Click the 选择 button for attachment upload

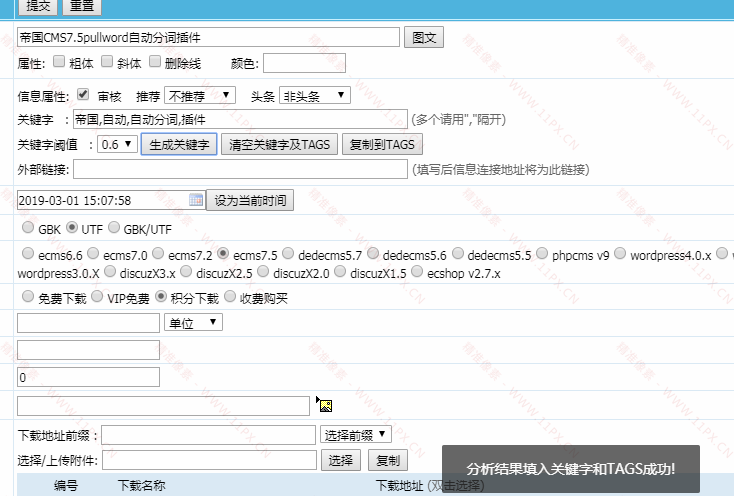pos(341,460)
